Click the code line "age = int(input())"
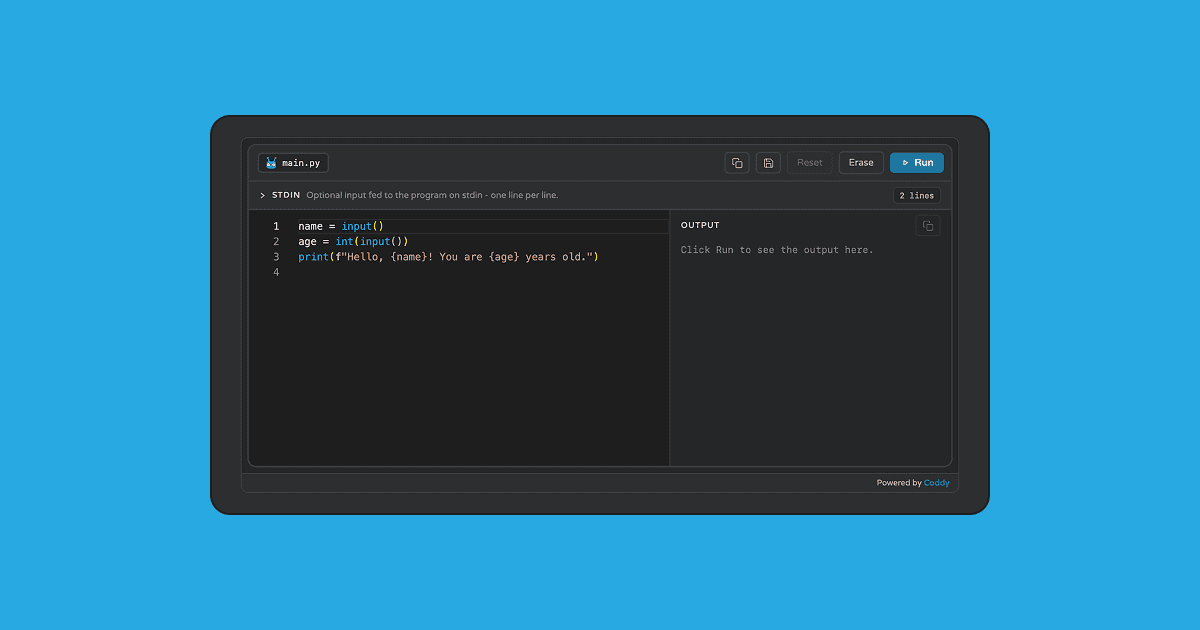The height and width of the screenshot is (630, 1200). click(x=353, y=242)
